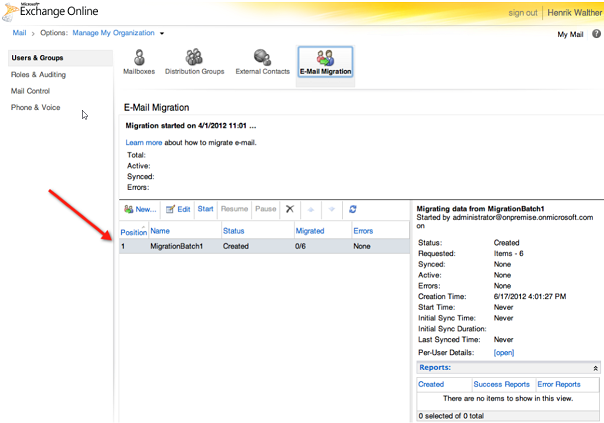Open the External Contacts icon
This screenshot has height=423, width=604.
pyautogui.click(x=263, y=62)
